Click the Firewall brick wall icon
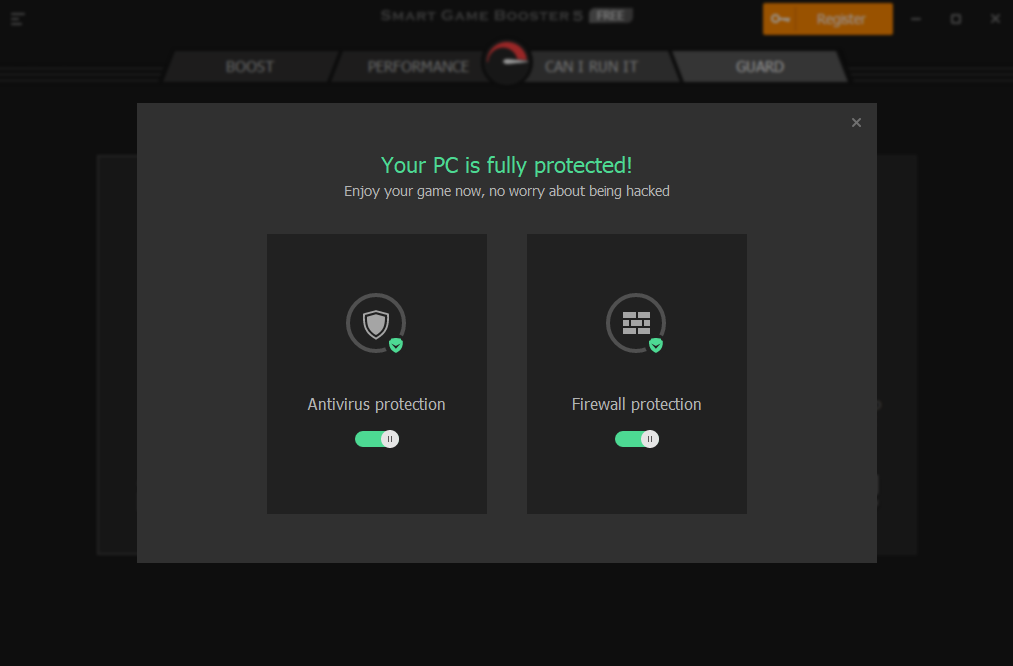The height and width of the screenshot is (666, 1013). (x=636, y=324)
